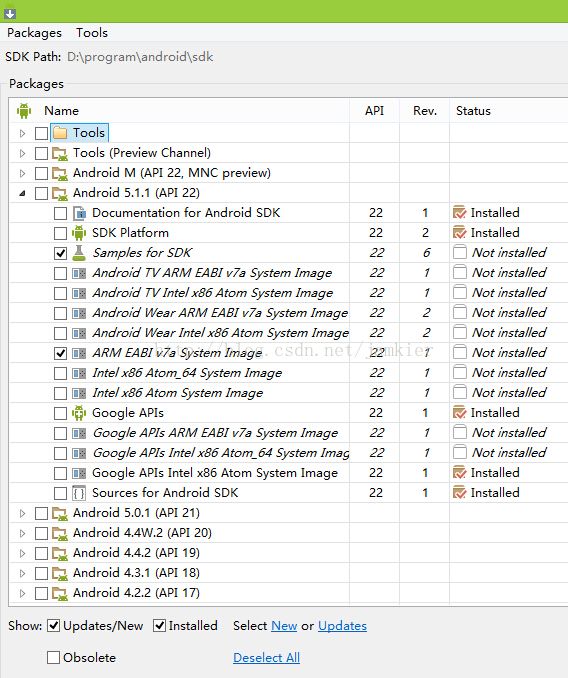This screenshot has width=568, height=678.
Task: Select the Android TV Intel x86 Atom System Image row
Action: point(289,293)
